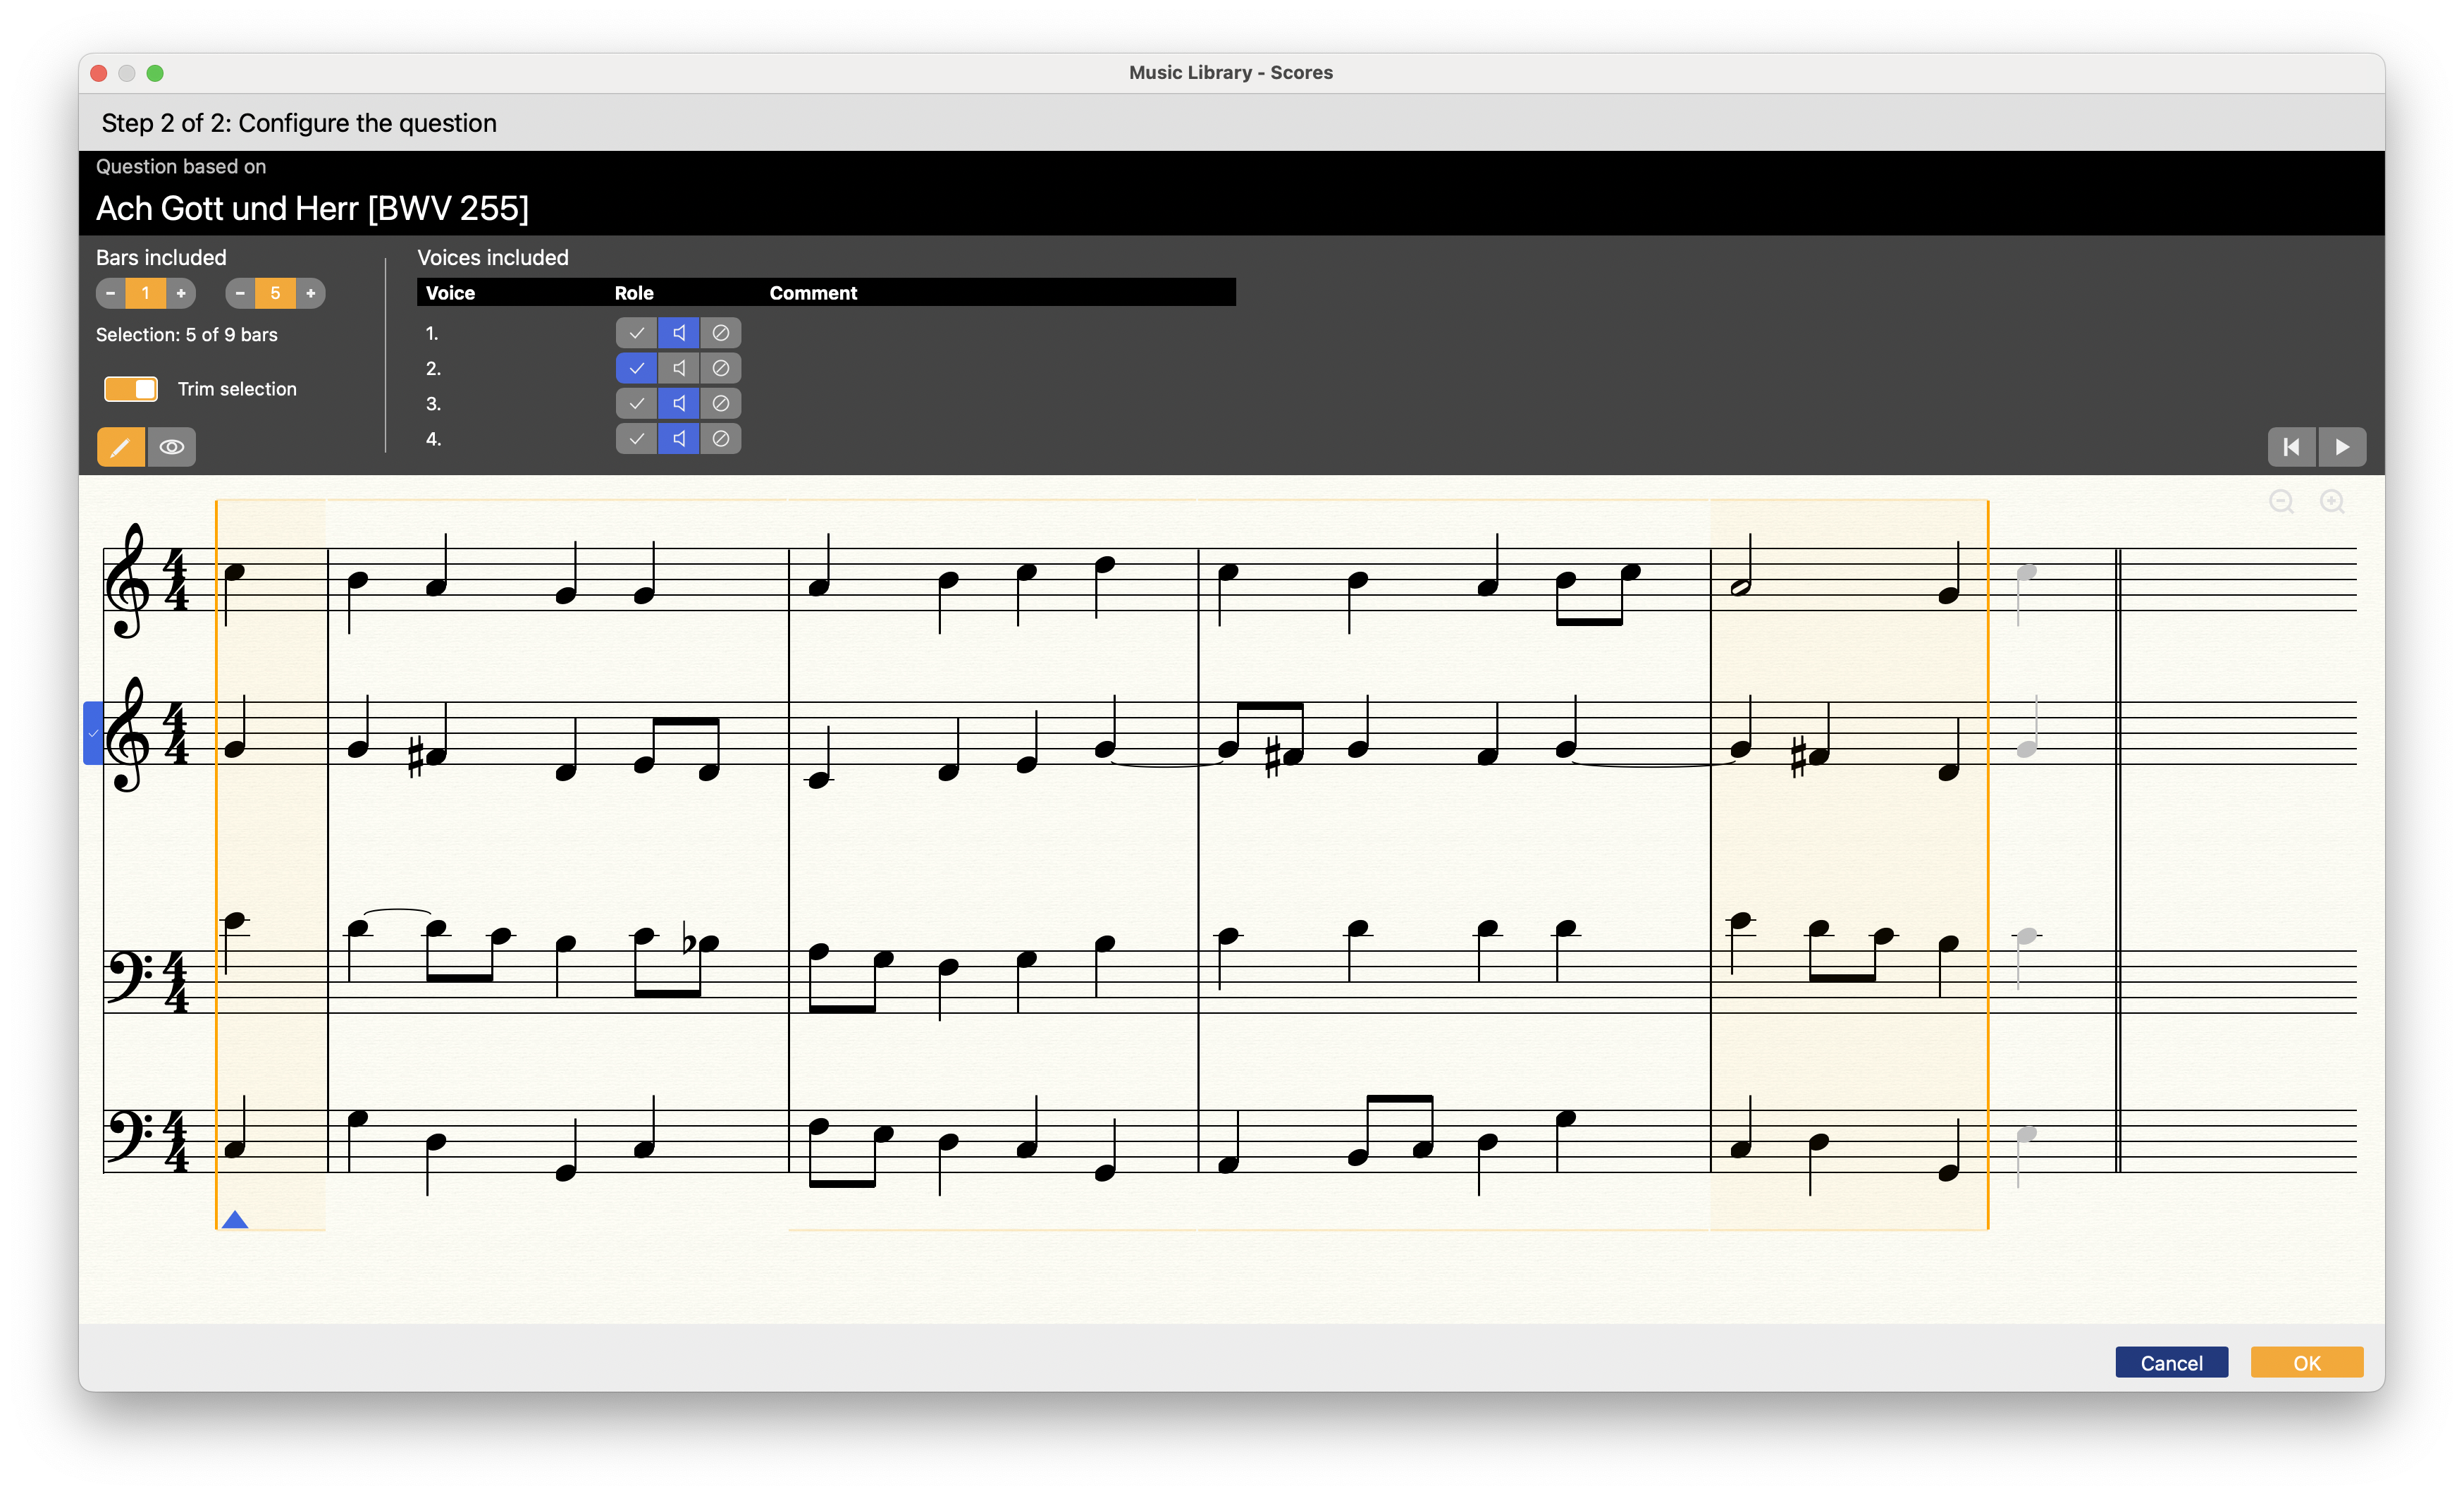Decrease the ending bar number
The width and height of the screenshot is (2464, 1496).
(240, 293)
